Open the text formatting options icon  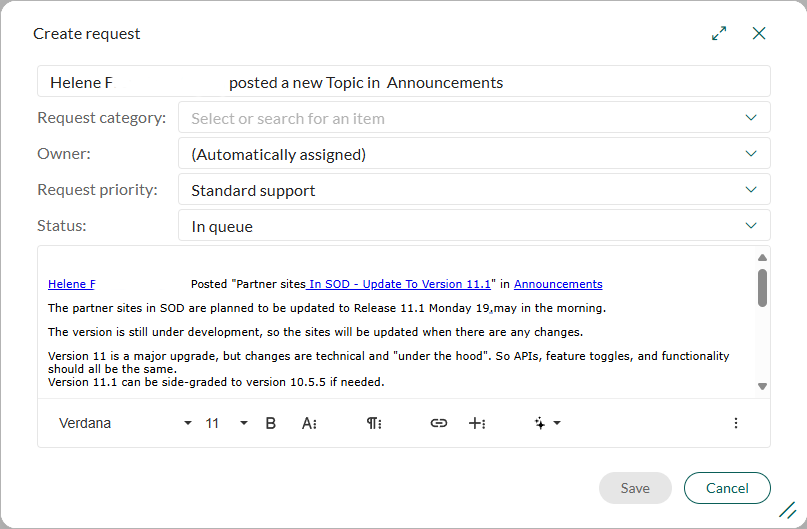309,423
